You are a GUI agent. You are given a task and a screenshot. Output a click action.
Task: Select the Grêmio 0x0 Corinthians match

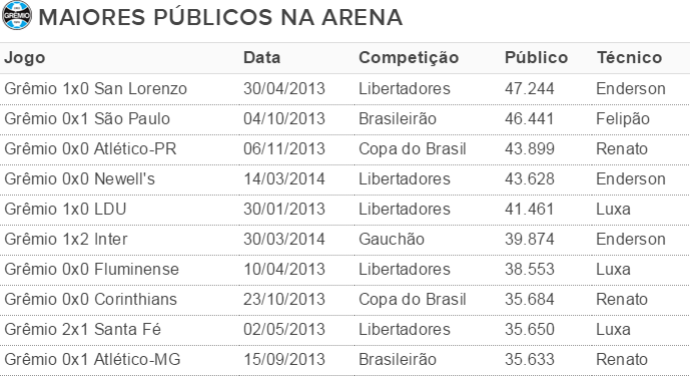pyautogui.click(x=91, y=299)
